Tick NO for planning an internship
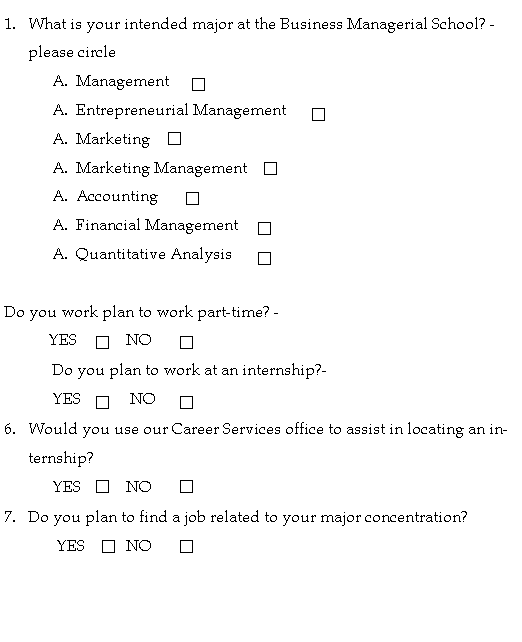522x642 pixels. [186, 402]
